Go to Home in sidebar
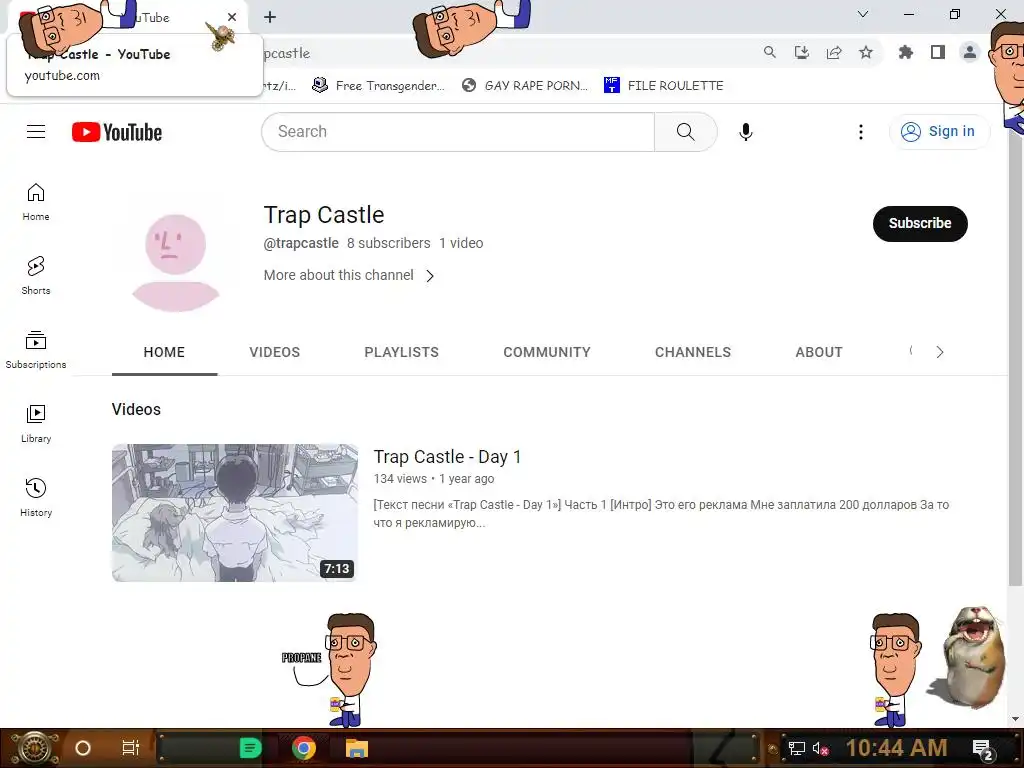1024x768 pixels. pyautogui.click(x=36, y=202)
